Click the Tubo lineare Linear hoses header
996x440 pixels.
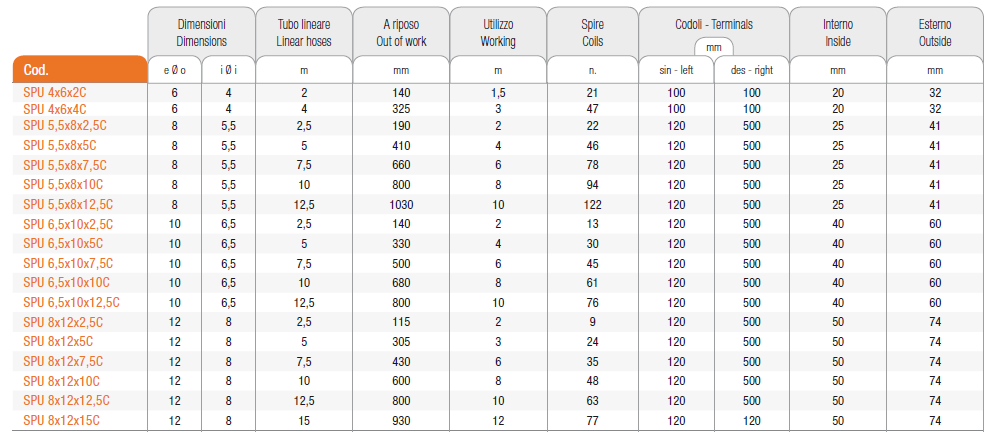(x=304, y=34)
